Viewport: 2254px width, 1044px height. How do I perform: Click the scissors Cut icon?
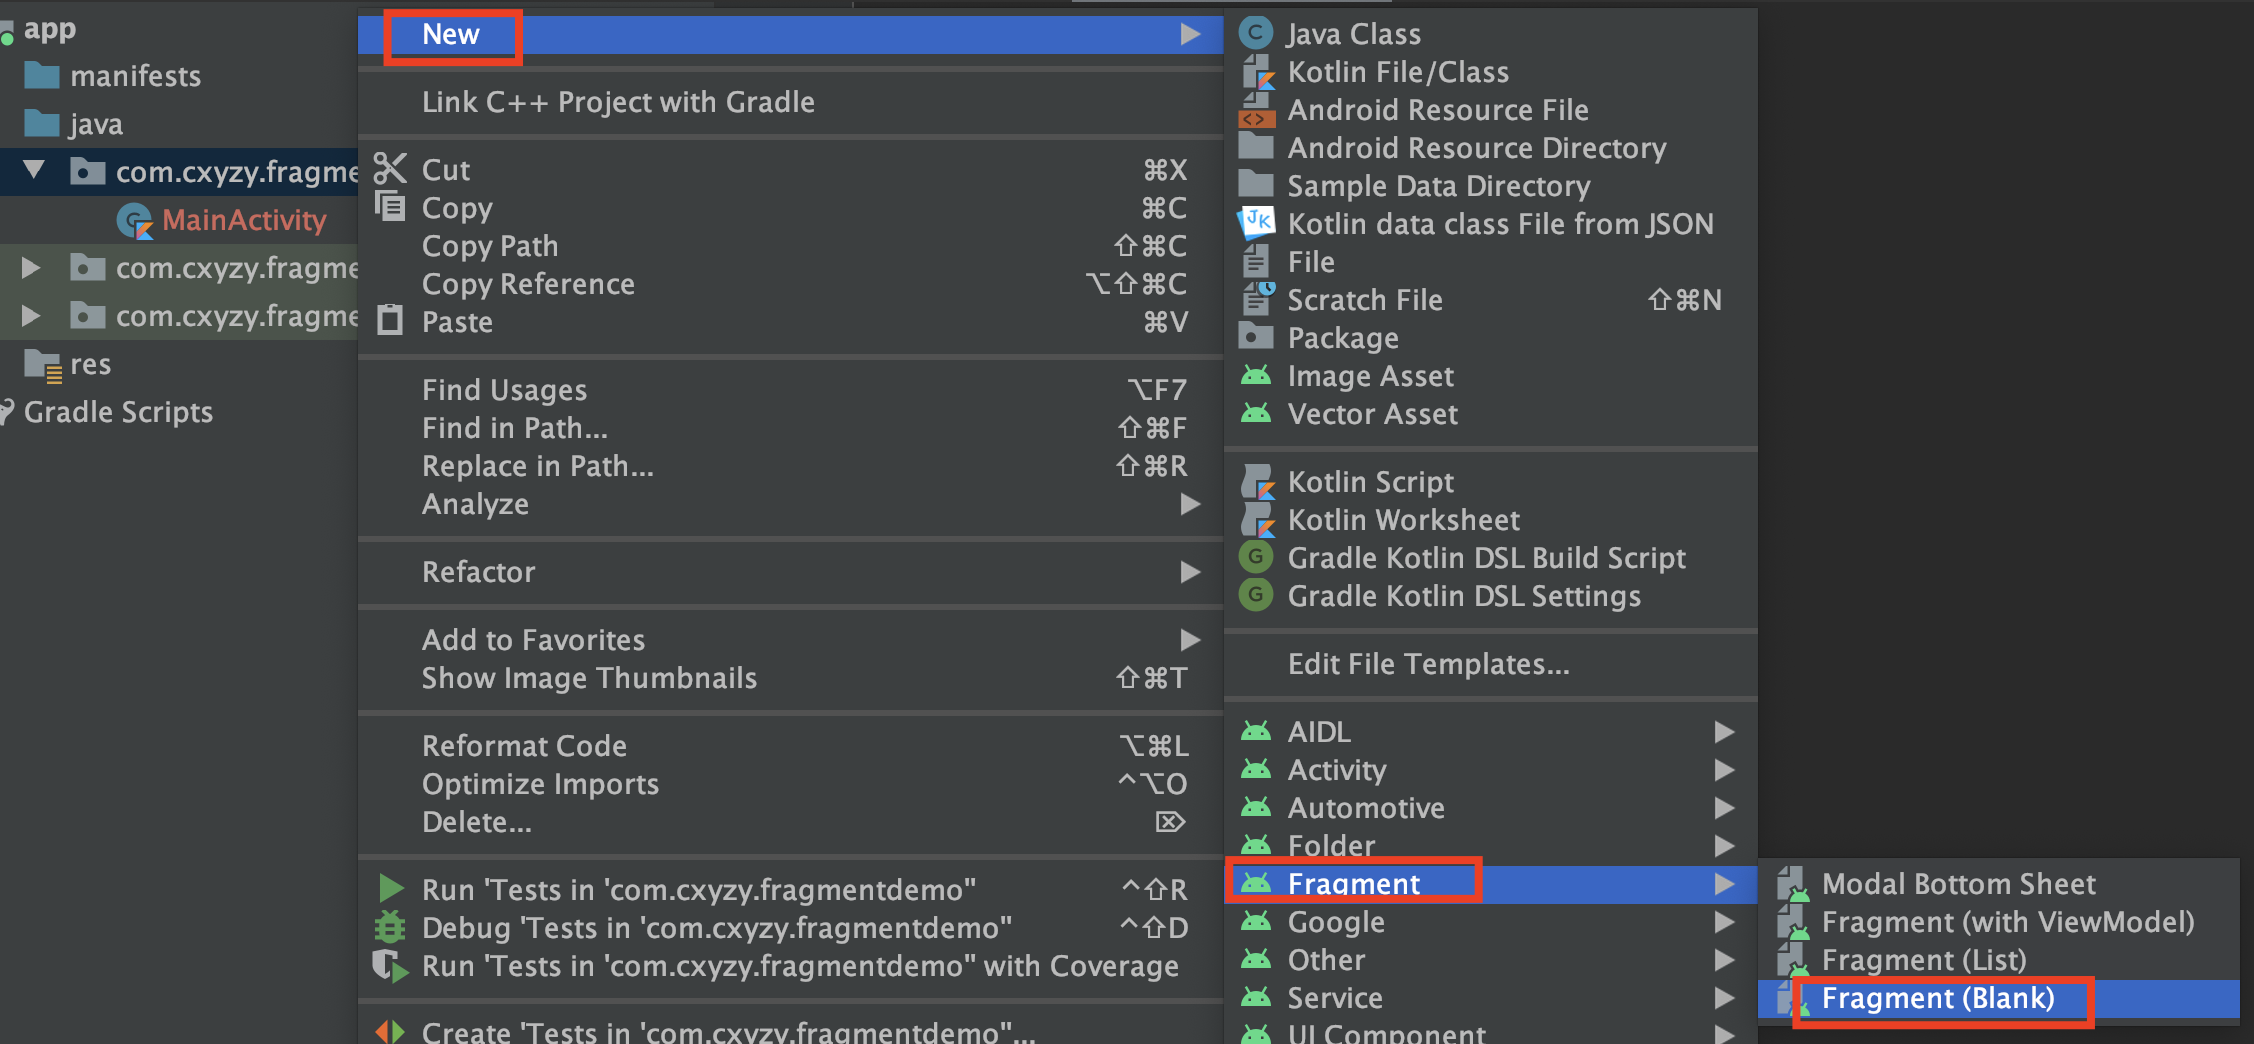pos(390,169)
